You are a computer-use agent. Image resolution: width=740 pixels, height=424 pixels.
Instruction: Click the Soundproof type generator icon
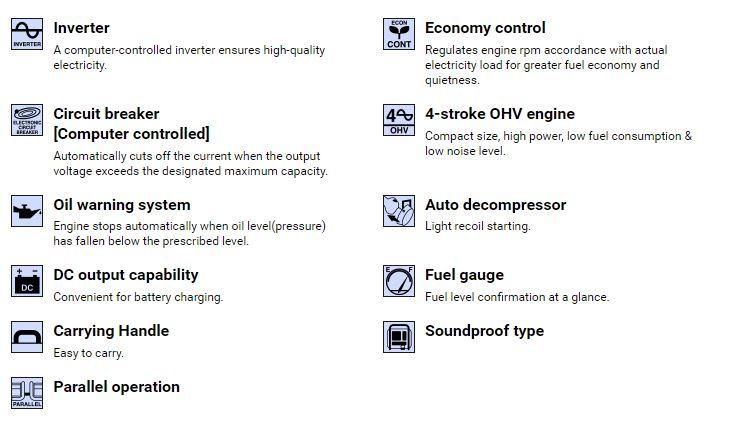pos(399,337)
